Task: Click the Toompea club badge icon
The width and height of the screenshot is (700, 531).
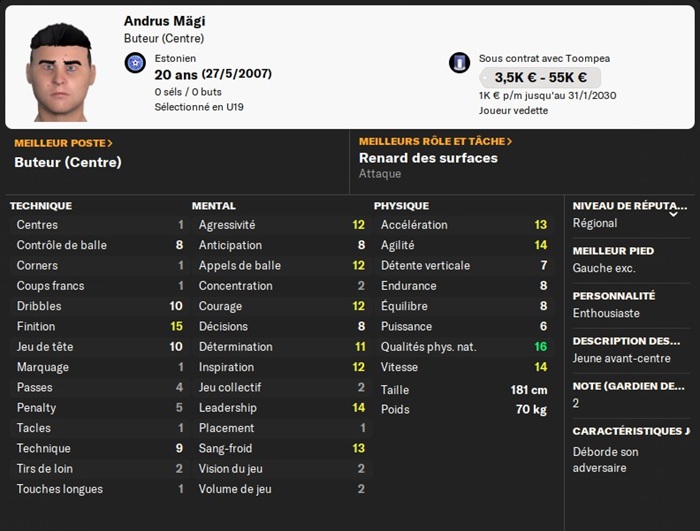Action: 459,62
